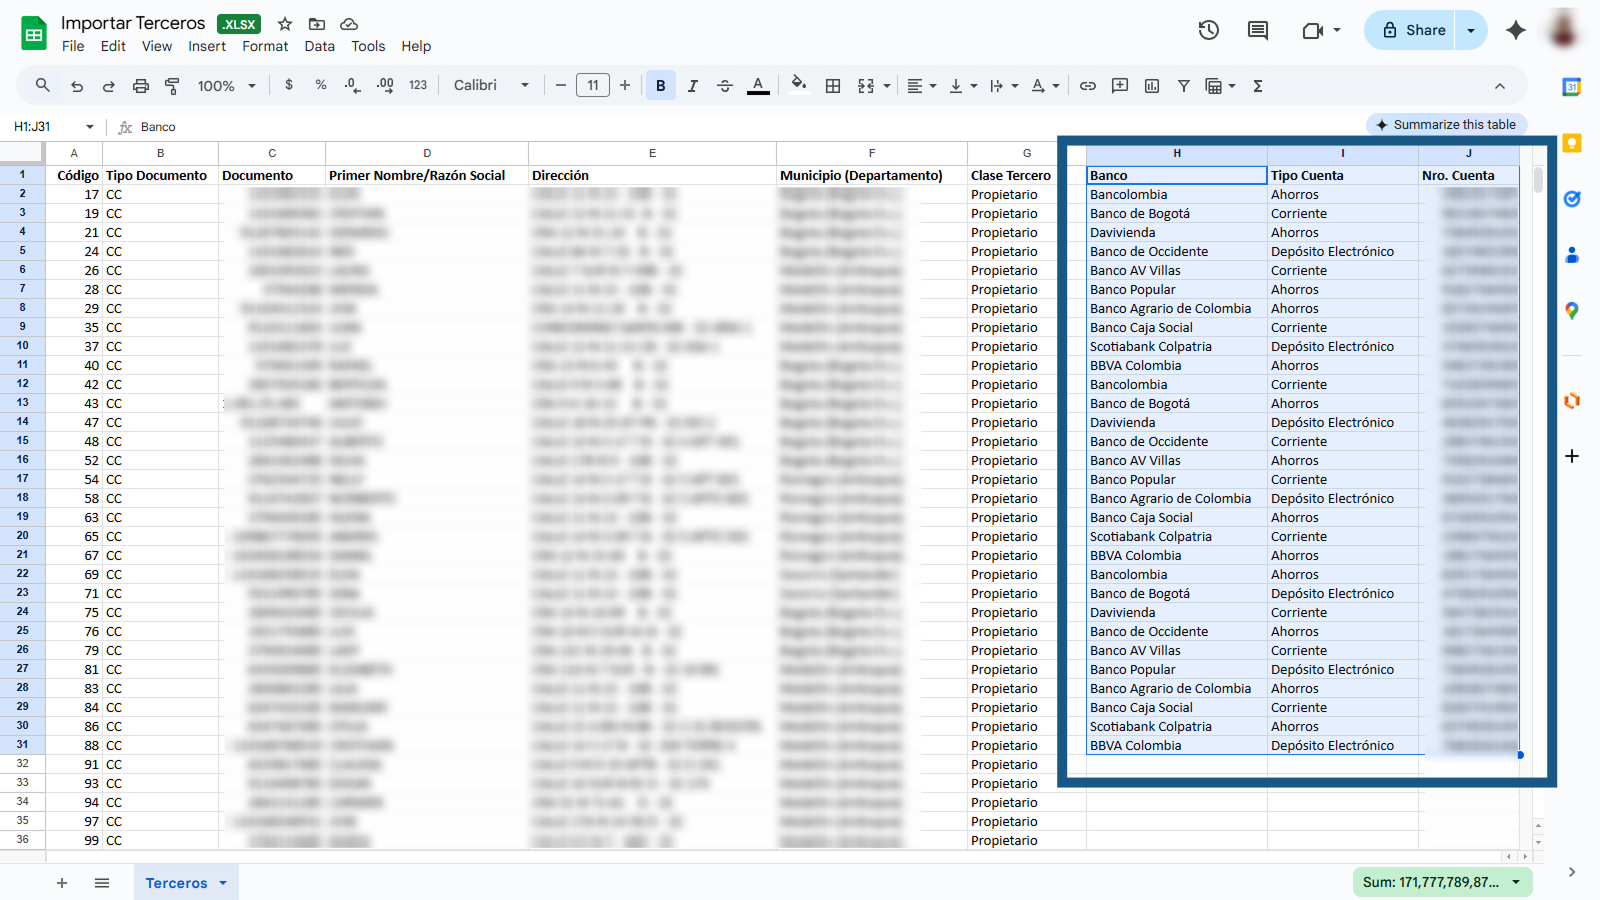Decrease decimal places

352,86
